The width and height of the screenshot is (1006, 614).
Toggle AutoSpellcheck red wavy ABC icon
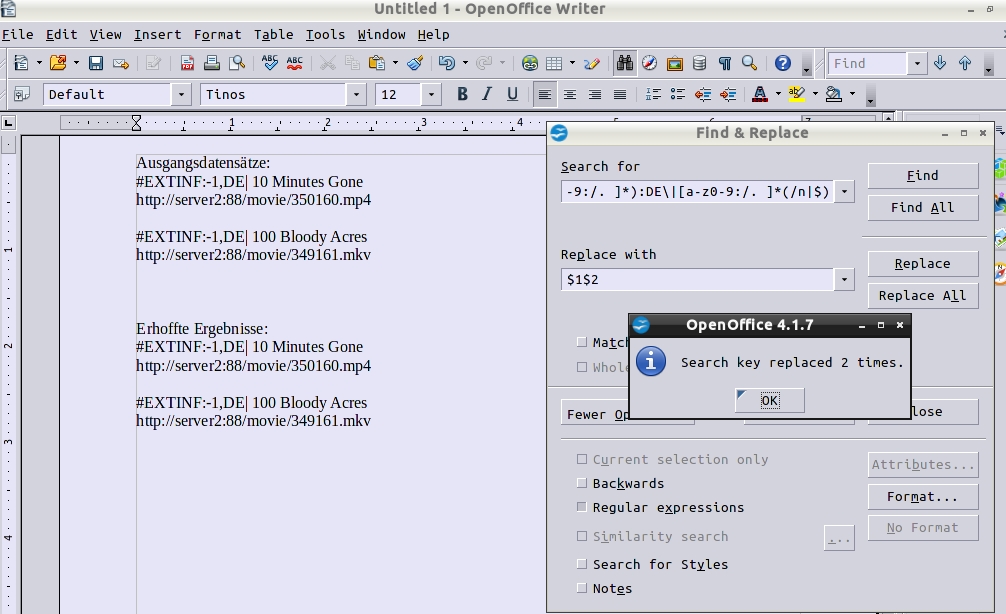(294, 63)
